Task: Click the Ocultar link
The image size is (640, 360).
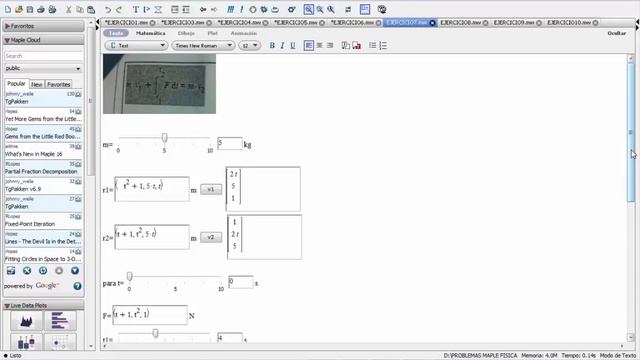Action: coord(616,33)
